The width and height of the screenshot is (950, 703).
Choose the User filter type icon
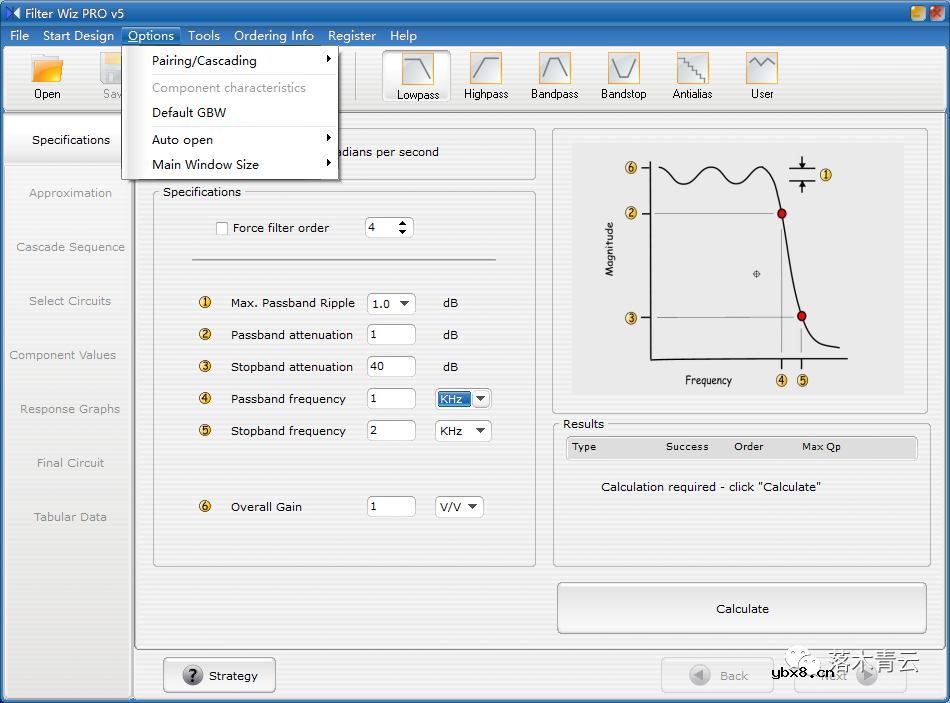762,70
